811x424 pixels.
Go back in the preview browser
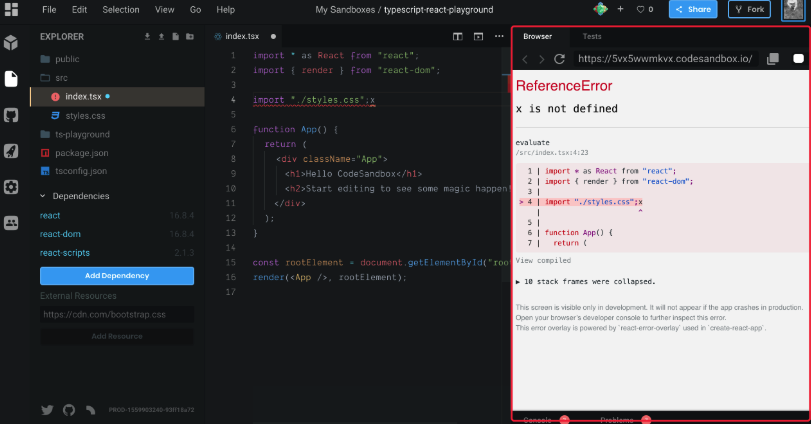point(525,59)
